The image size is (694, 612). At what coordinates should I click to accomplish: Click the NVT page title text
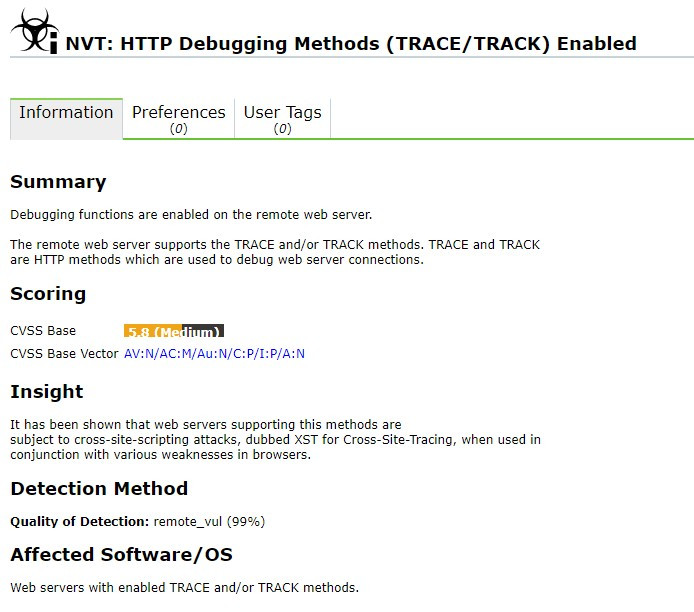coord(351,44)
